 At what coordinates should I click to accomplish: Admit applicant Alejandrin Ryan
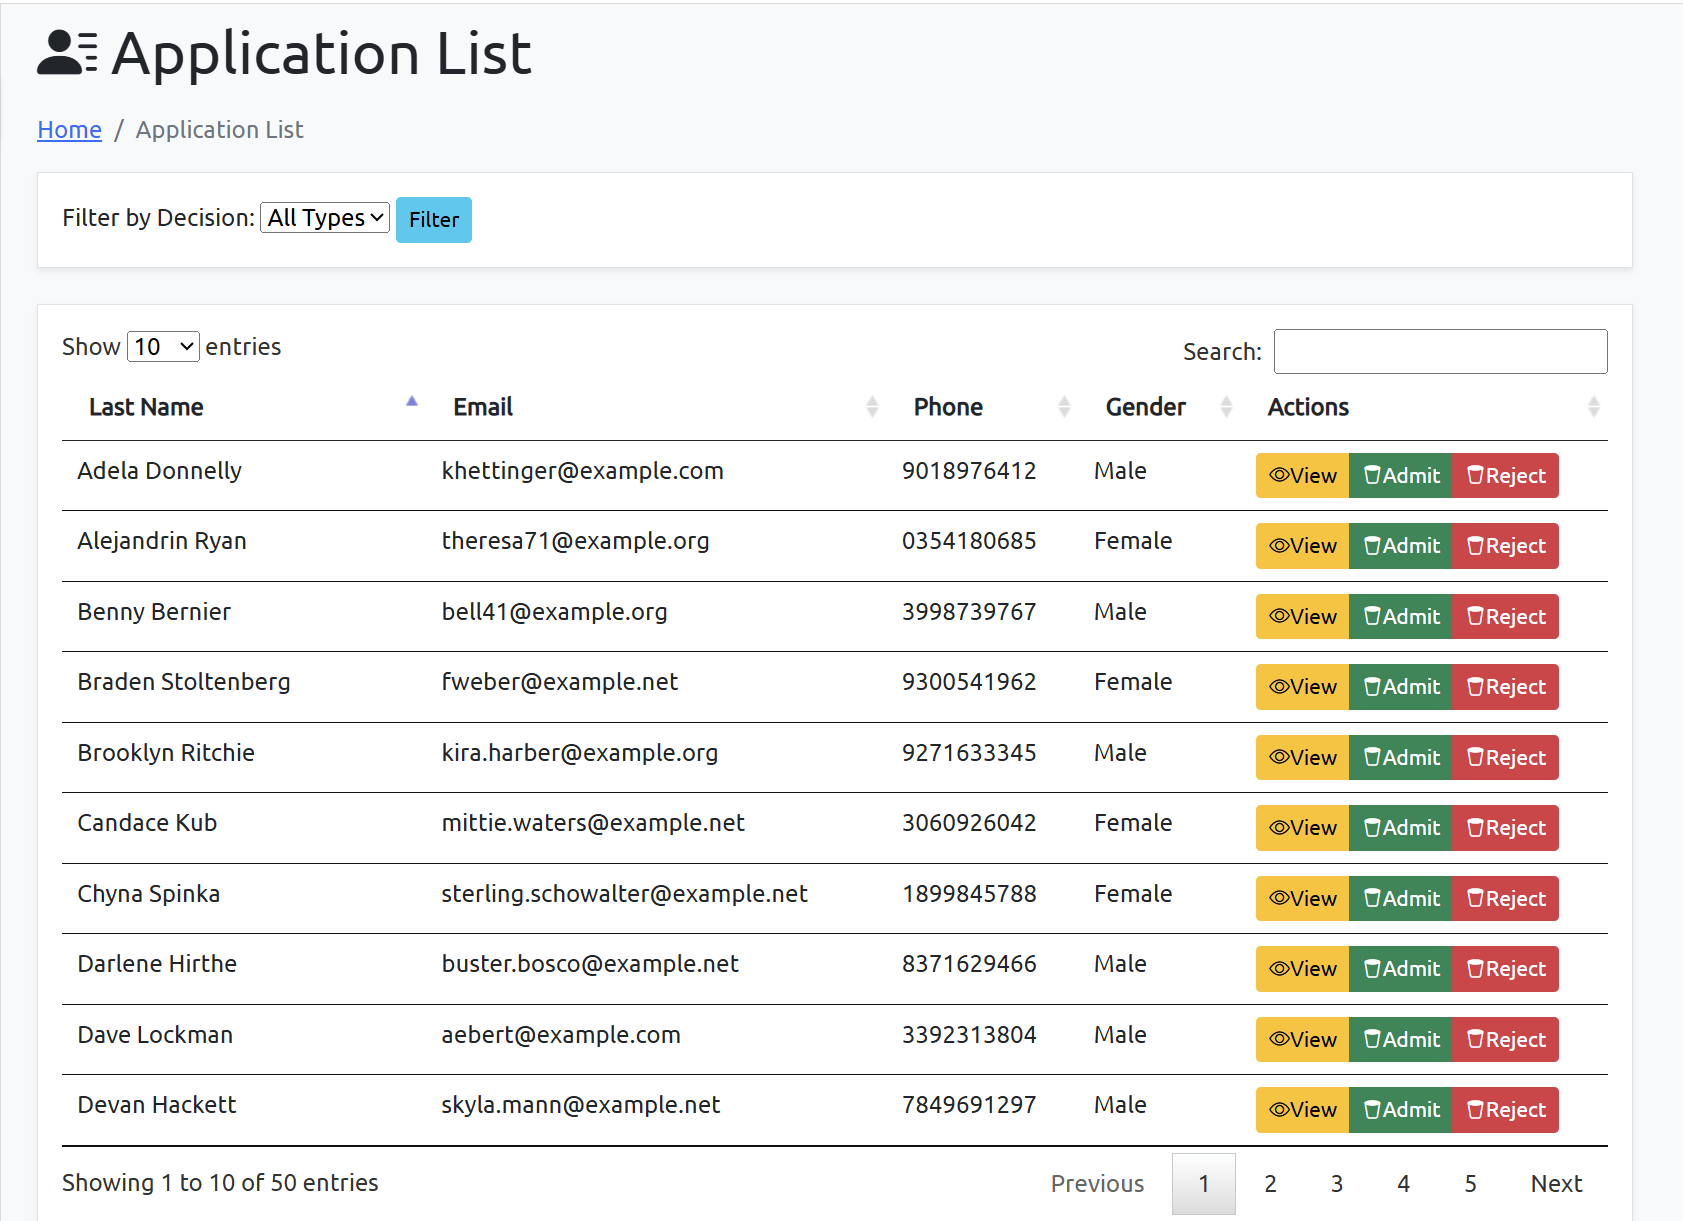(x=1400, y=546)
